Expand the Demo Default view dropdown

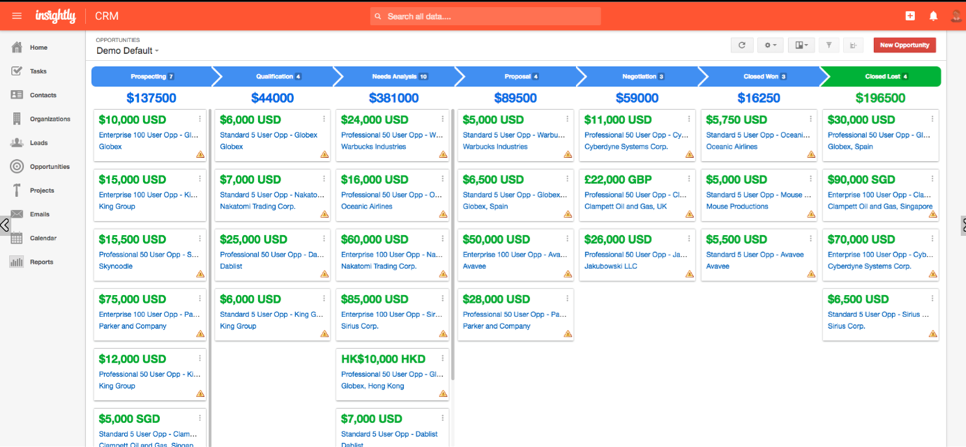pos(128,50)
